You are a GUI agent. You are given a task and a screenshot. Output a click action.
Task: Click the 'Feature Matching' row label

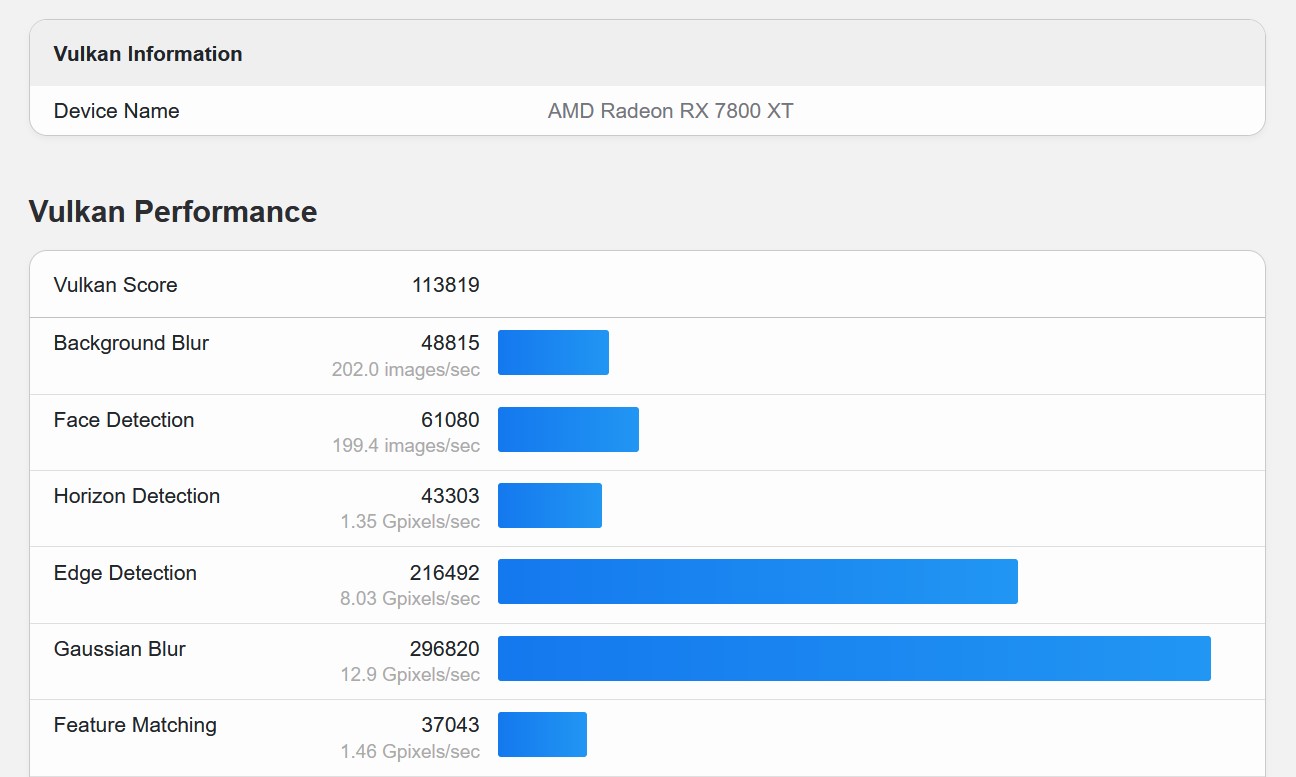[135, 725]
